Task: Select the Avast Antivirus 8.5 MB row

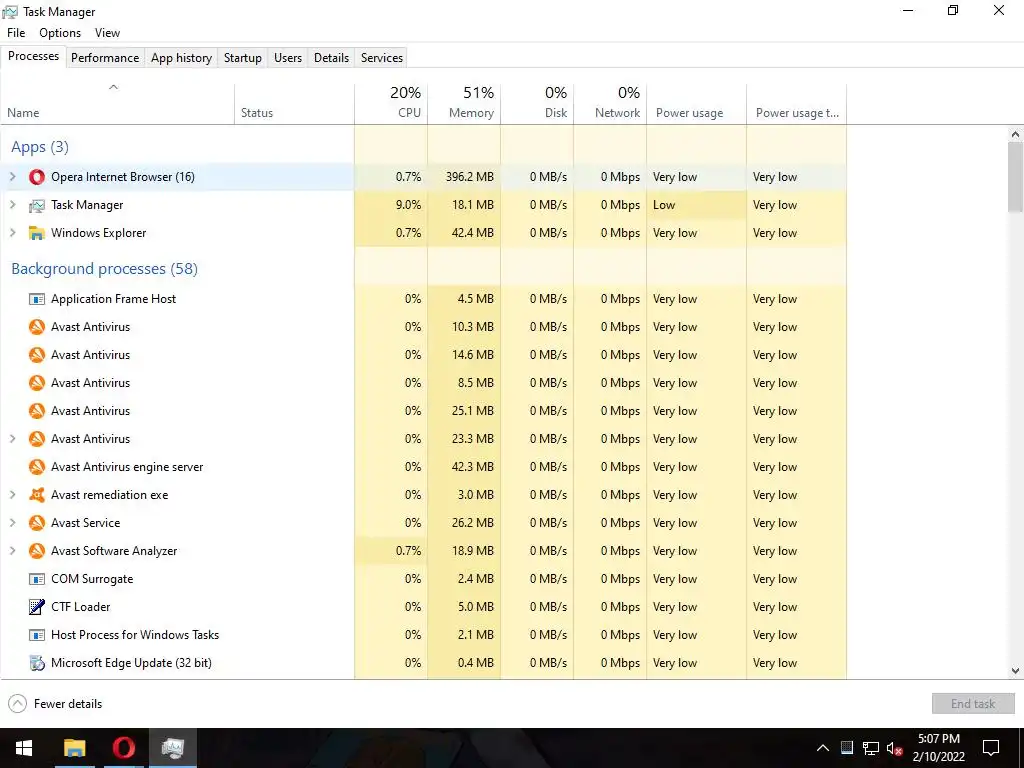Action: (423, 383)
